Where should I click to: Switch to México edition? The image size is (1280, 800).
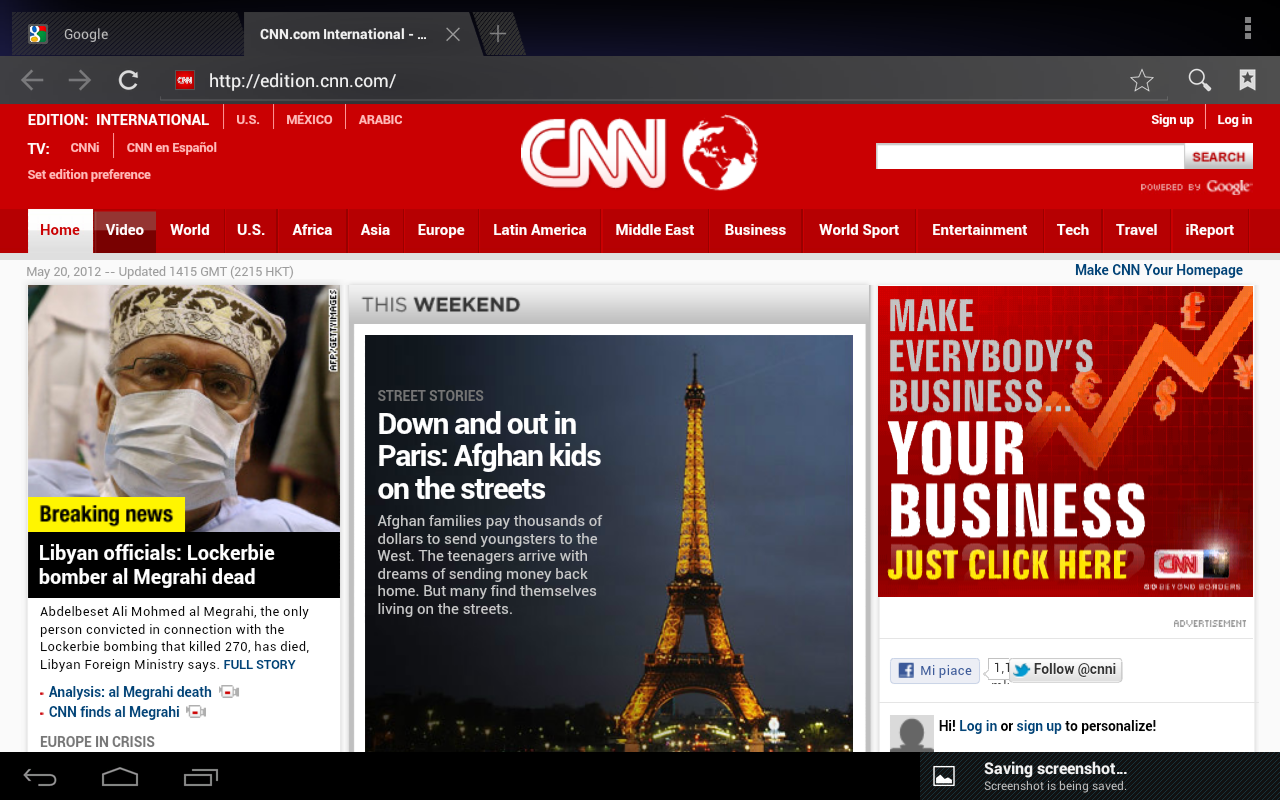point(309,119)
